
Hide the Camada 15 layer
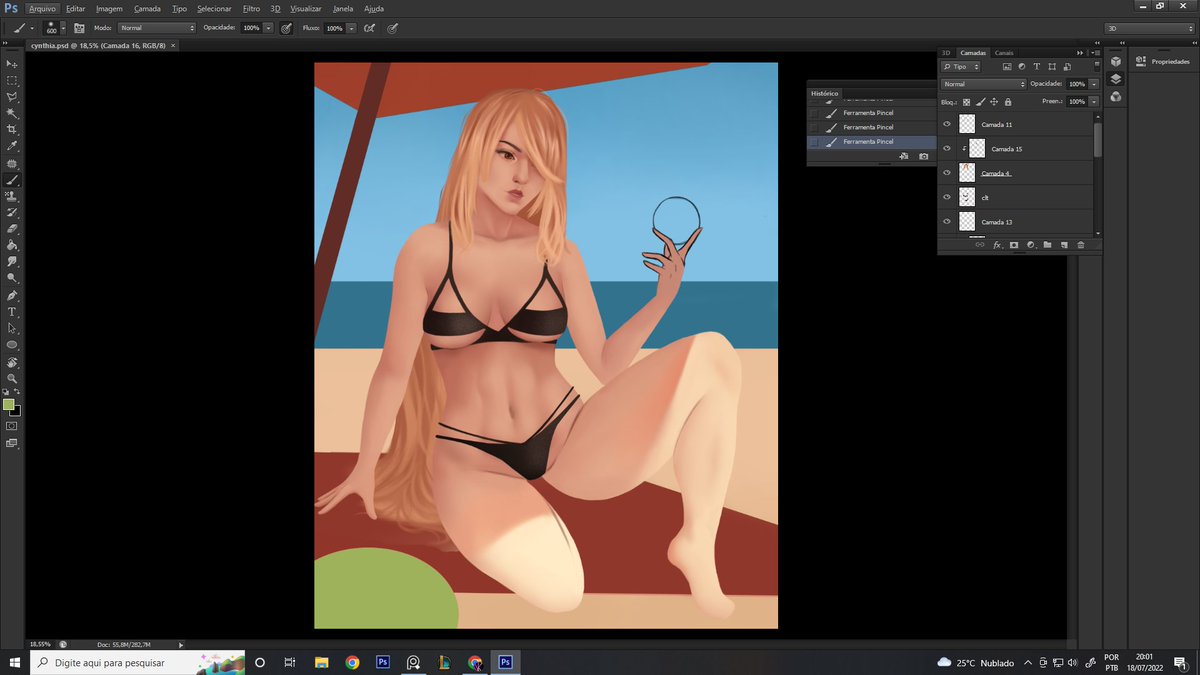coord(947,148)
